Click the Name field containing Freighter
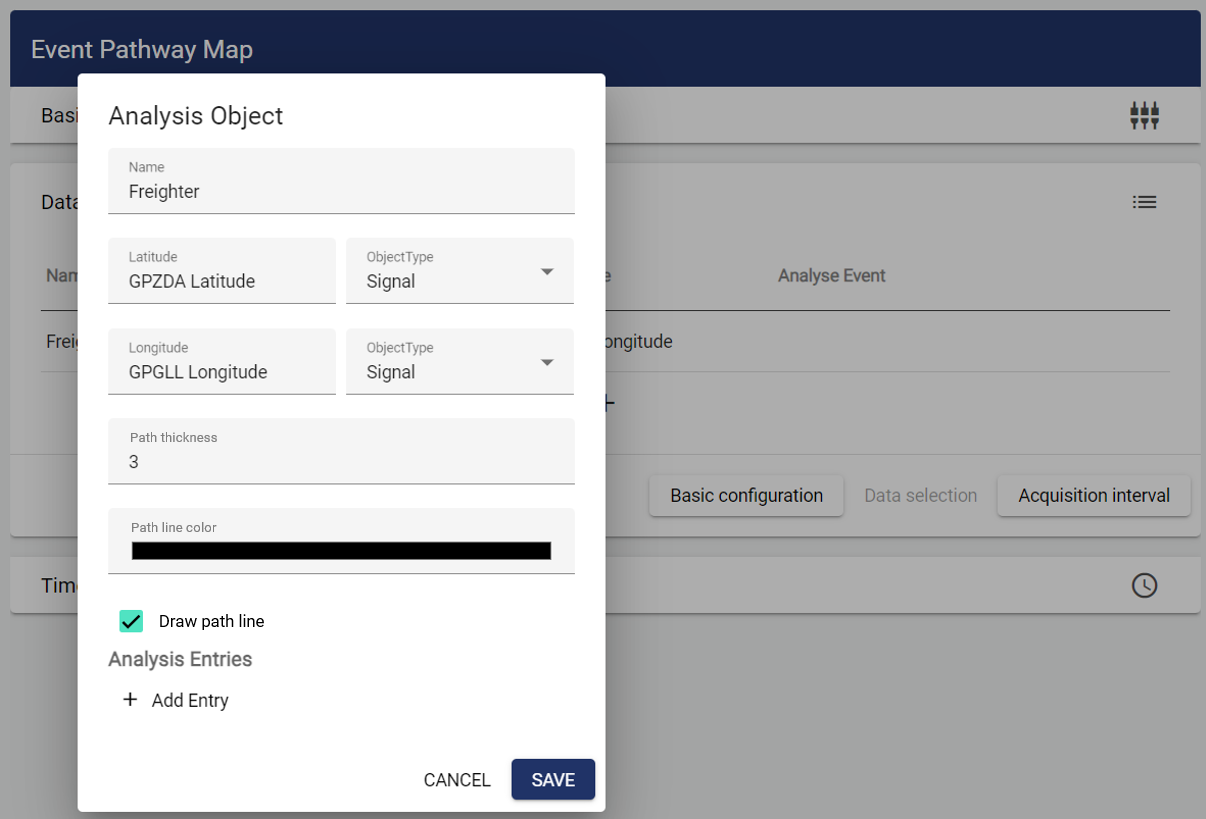The height and width of the screenshot is (819, 1206). pos(341,191)
